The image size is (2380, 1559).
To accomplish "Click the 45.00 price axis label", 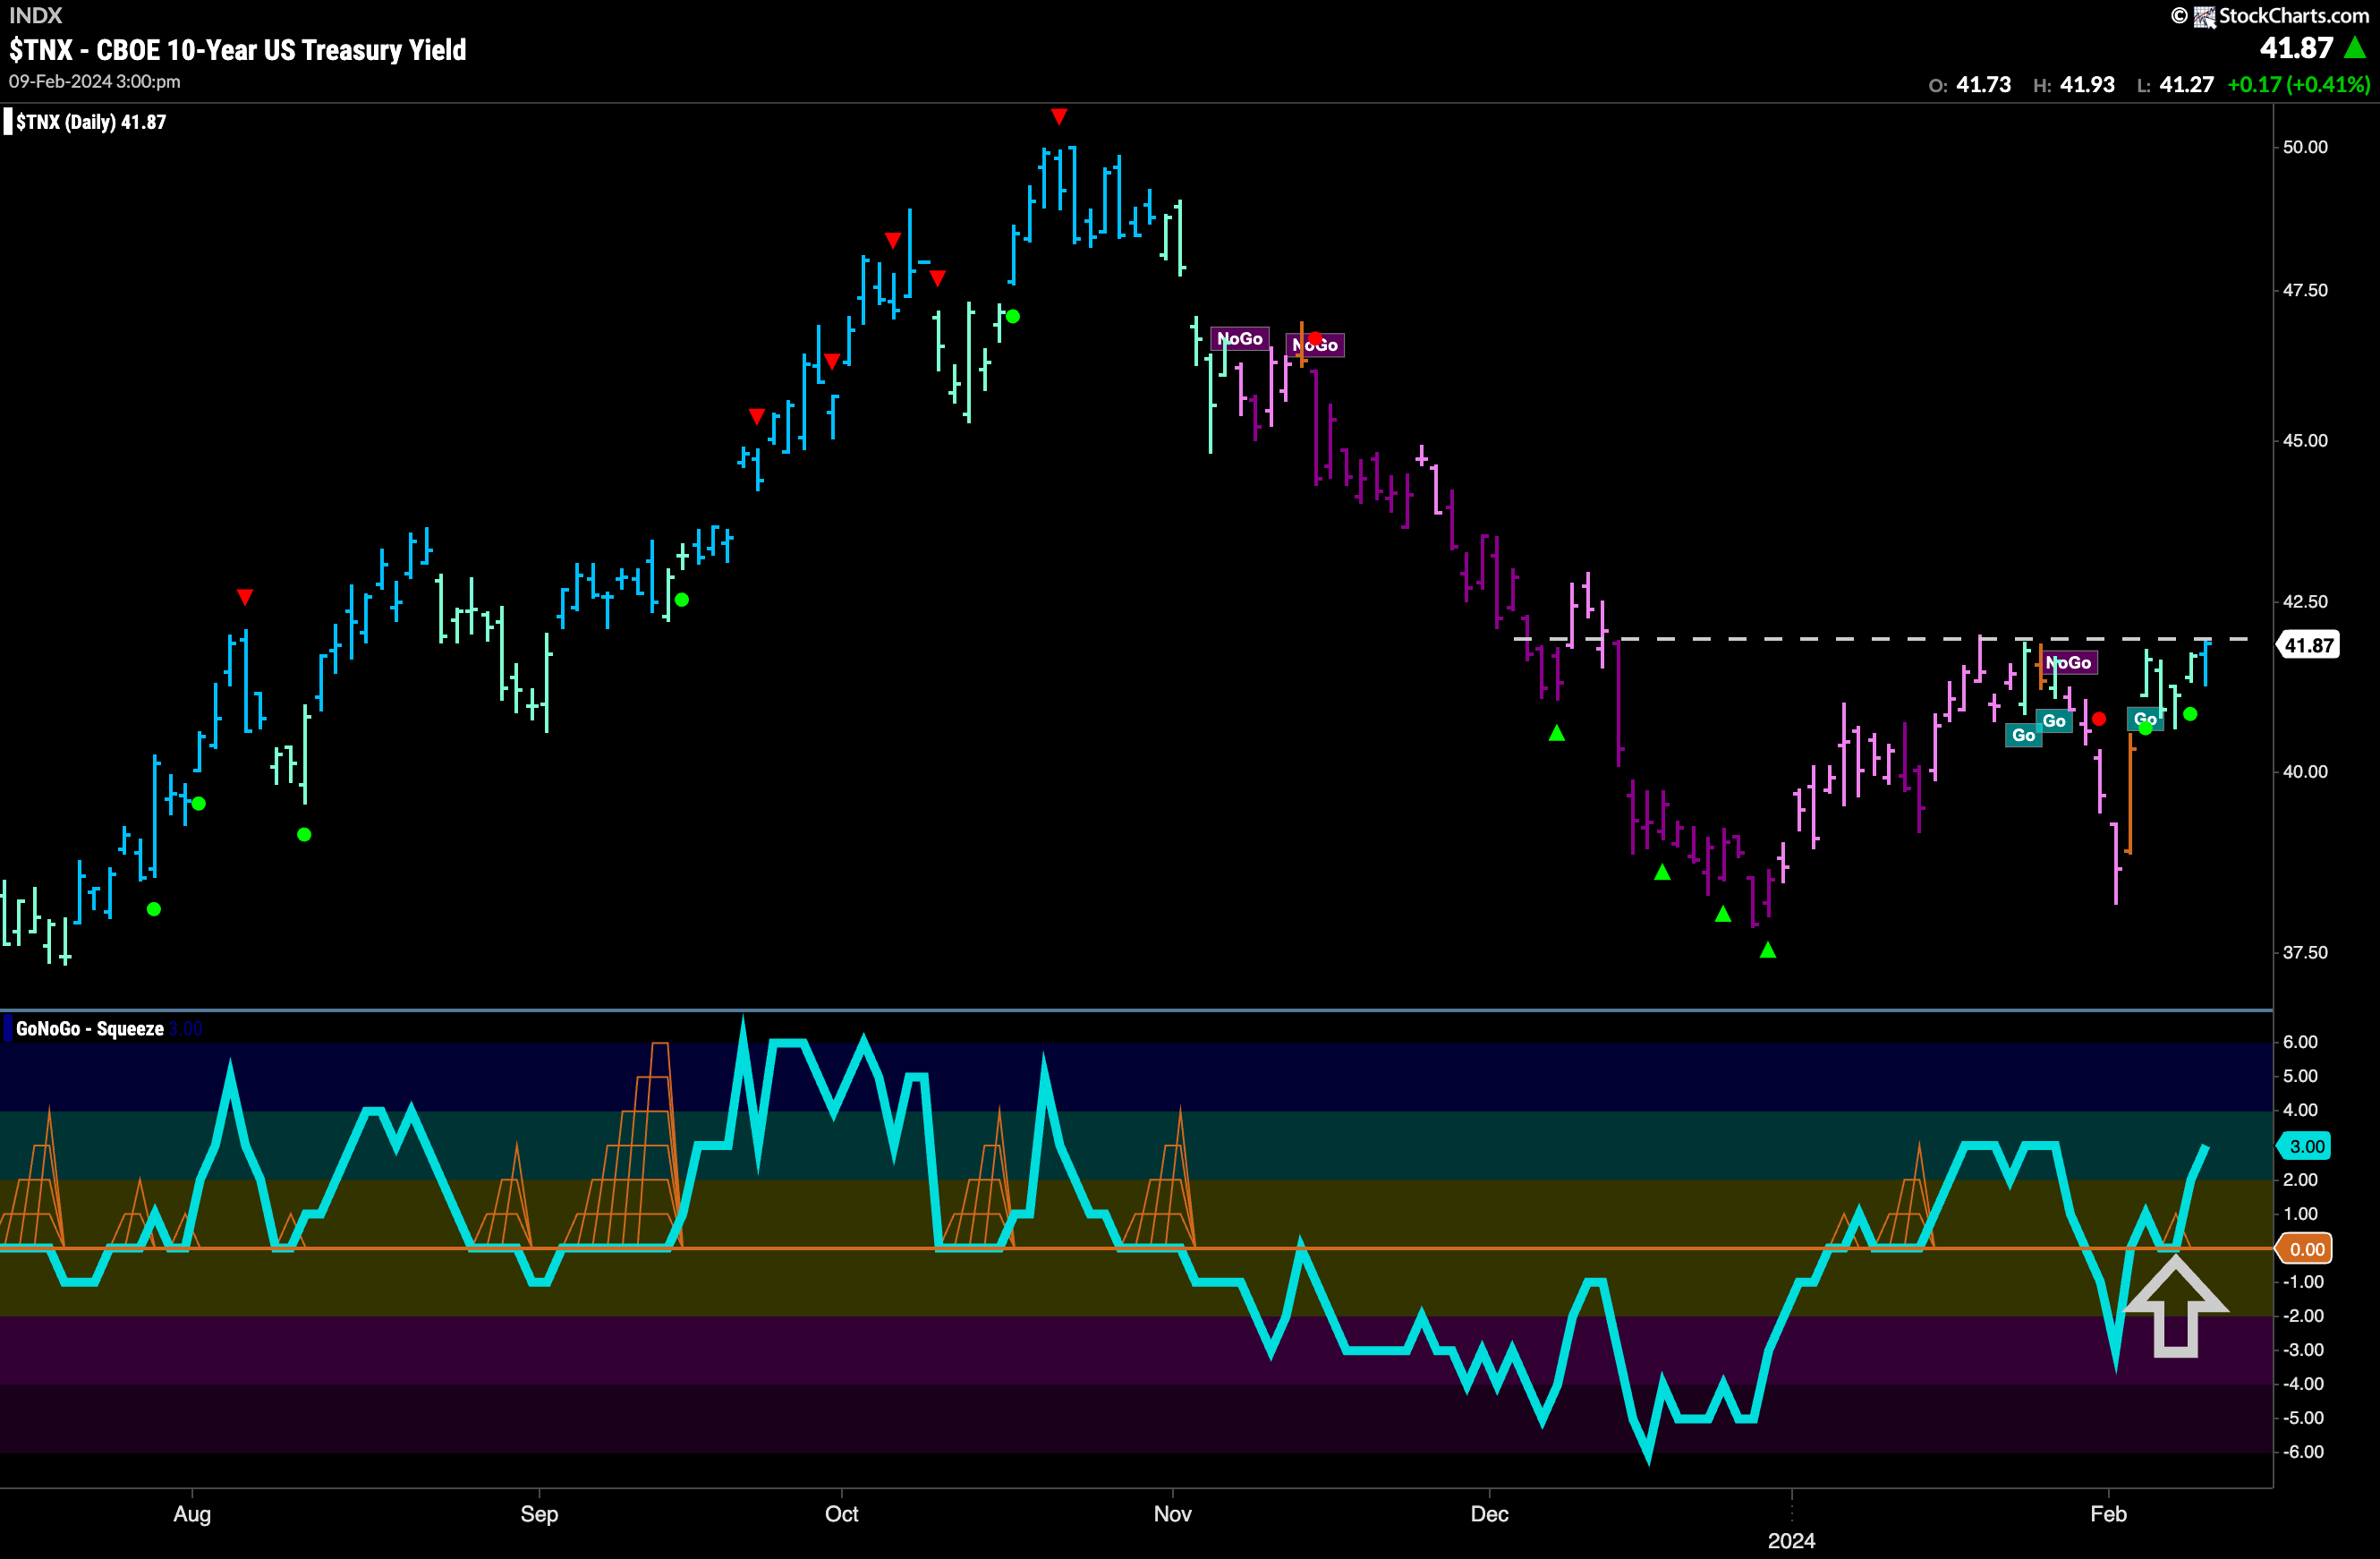I will tap(2305, 441).
